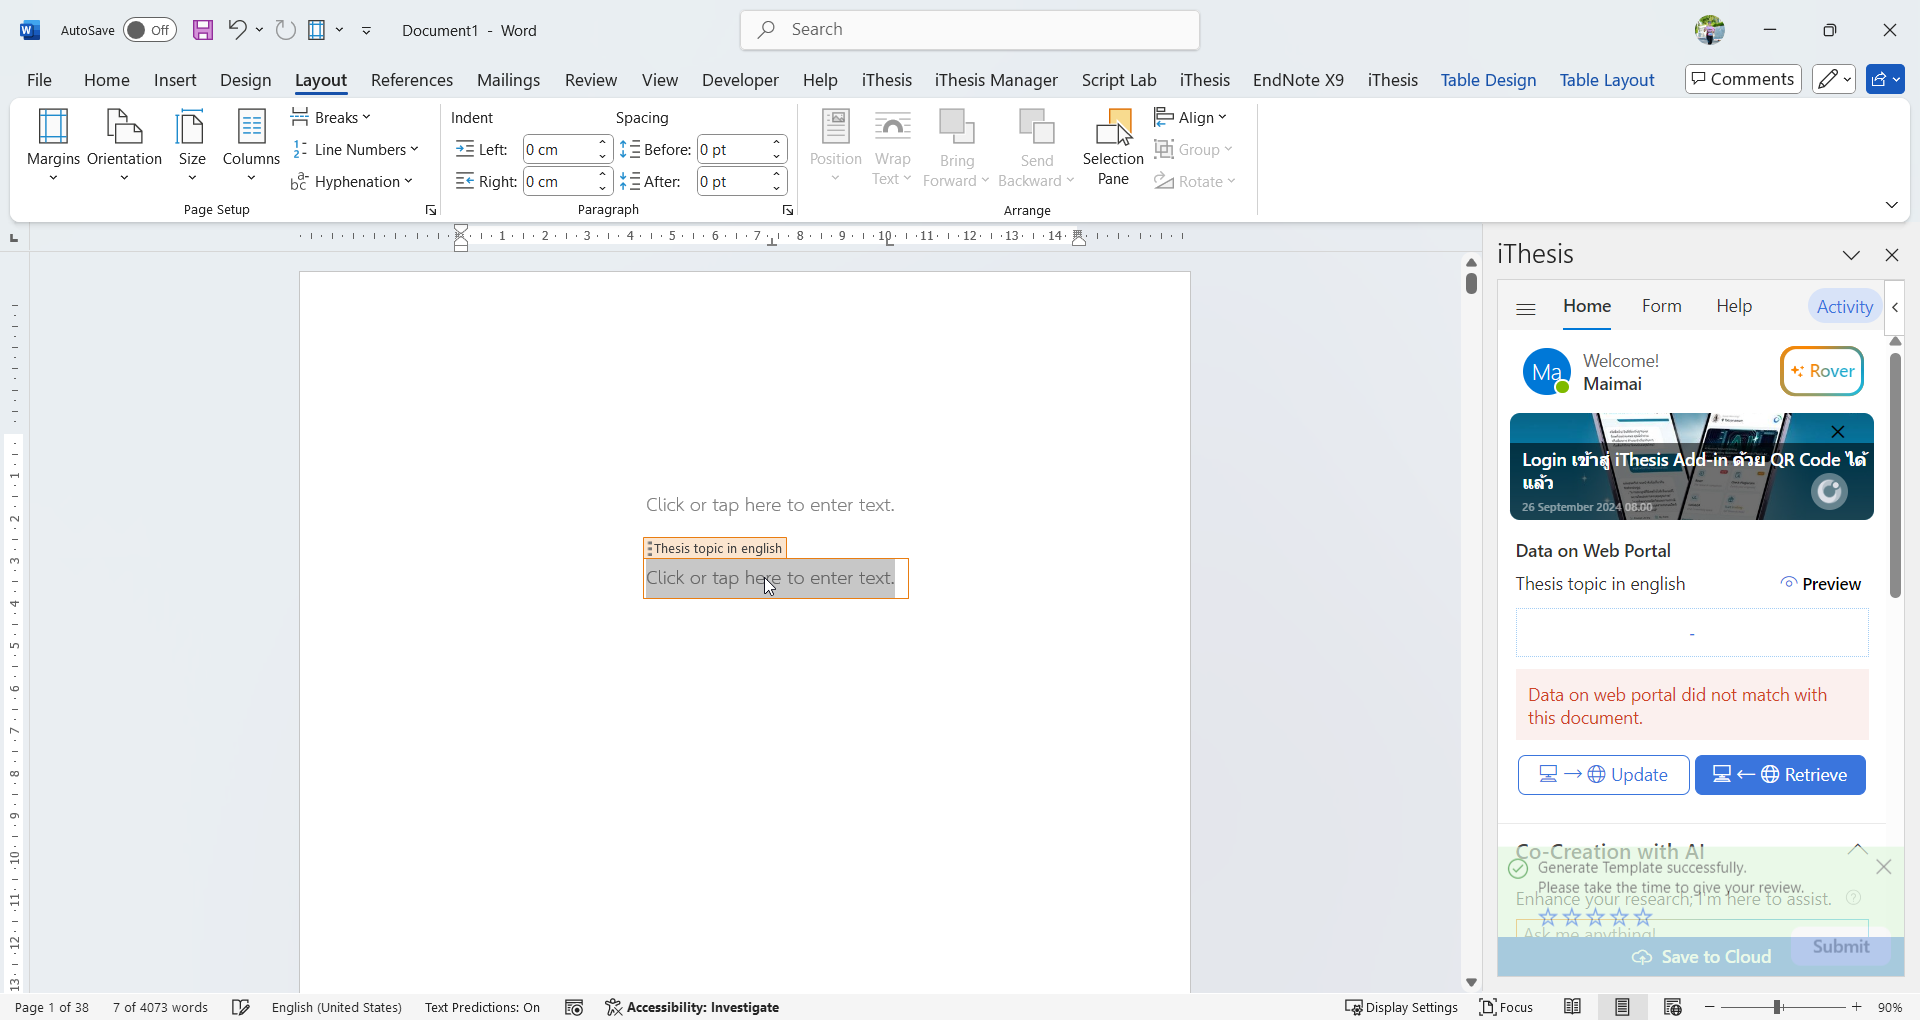
Task: Open the Comments pane
Action: 1743,79
